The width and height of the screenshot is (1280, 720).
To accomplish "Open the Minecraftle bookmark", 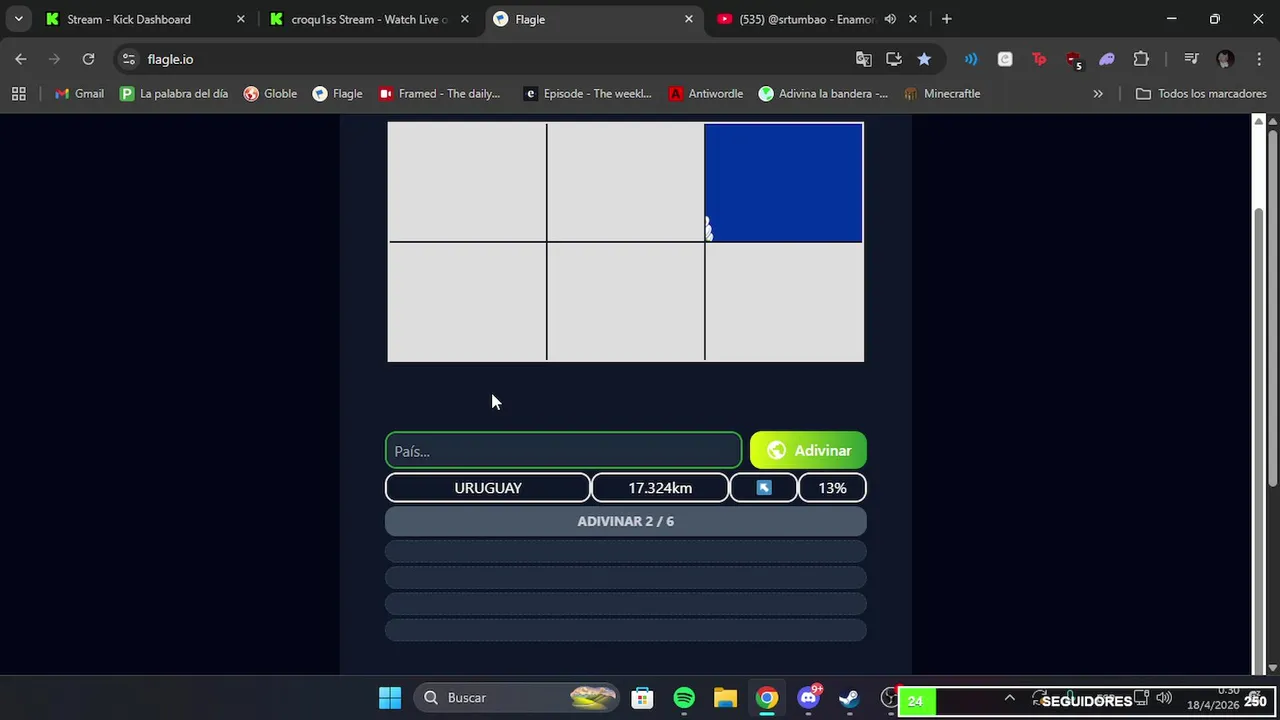I will (942, 93).
